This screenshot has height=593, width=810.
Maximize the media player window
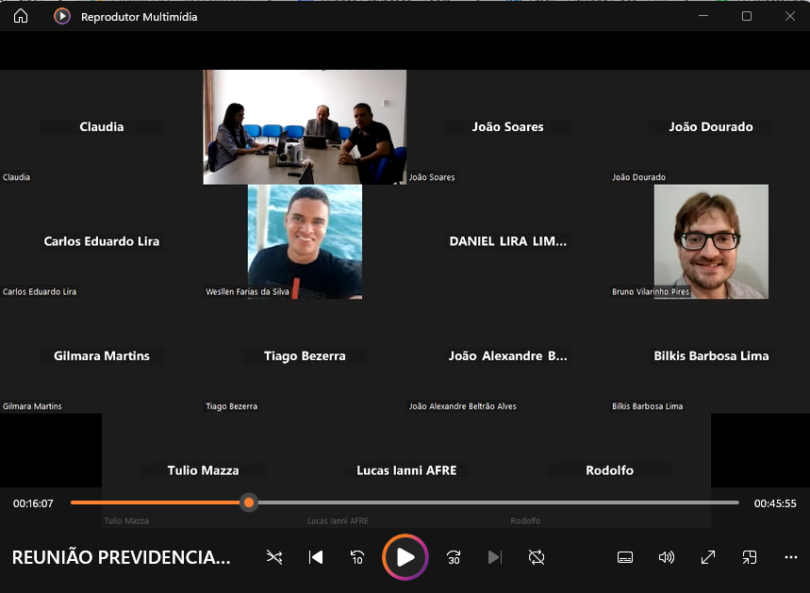pos(746,16)
